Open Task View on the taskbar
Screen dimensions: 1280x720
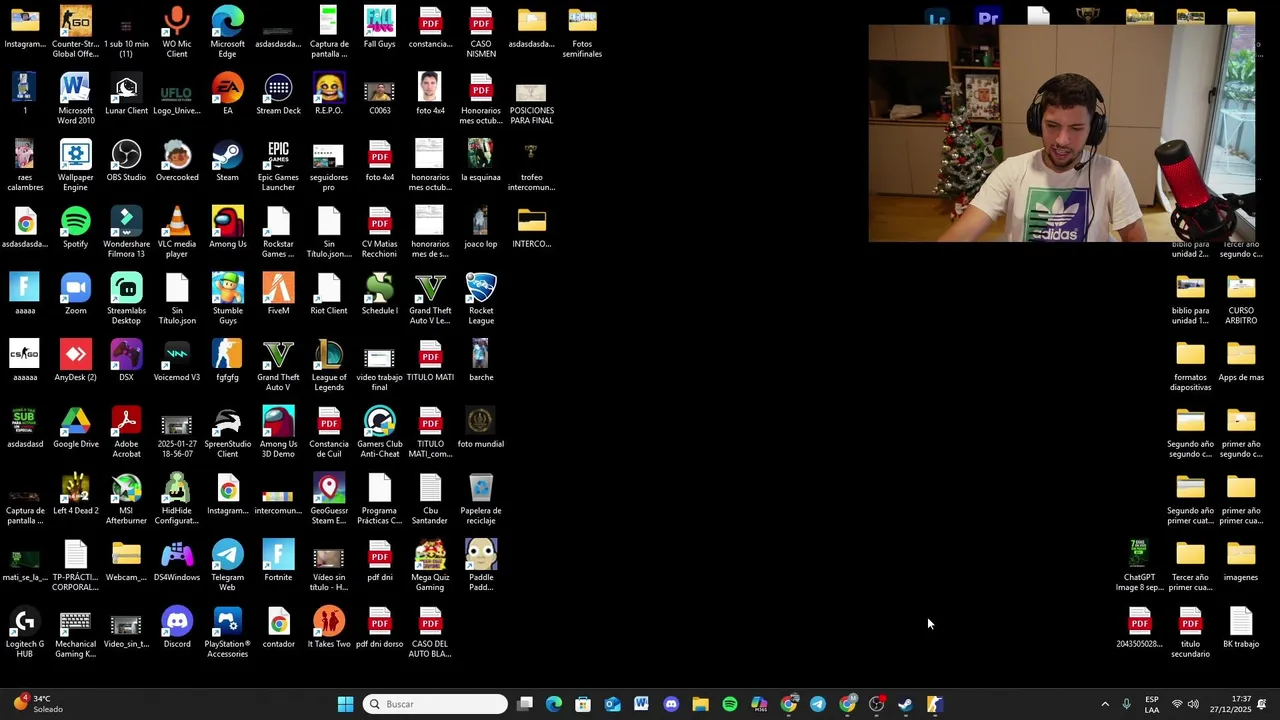pyautogui.click(x=525, y=704)
